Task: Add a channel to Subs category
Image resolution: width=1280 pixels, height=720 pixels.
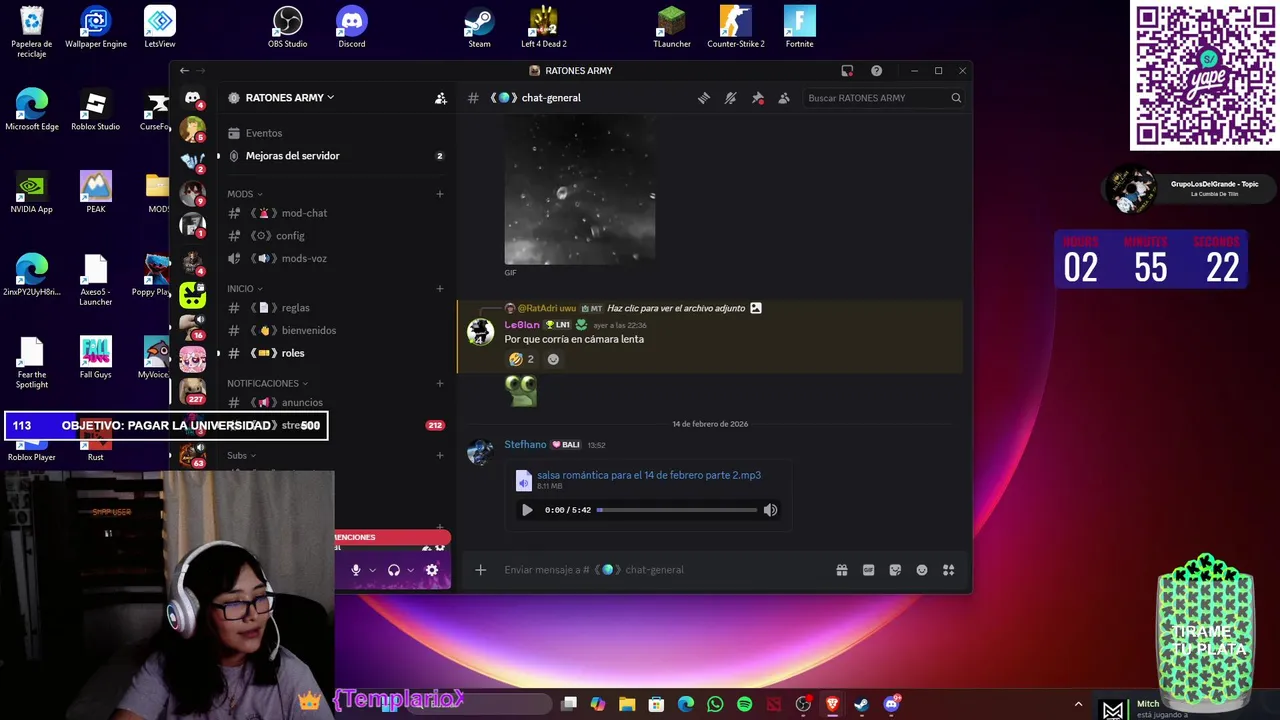Action: [440, 456]
